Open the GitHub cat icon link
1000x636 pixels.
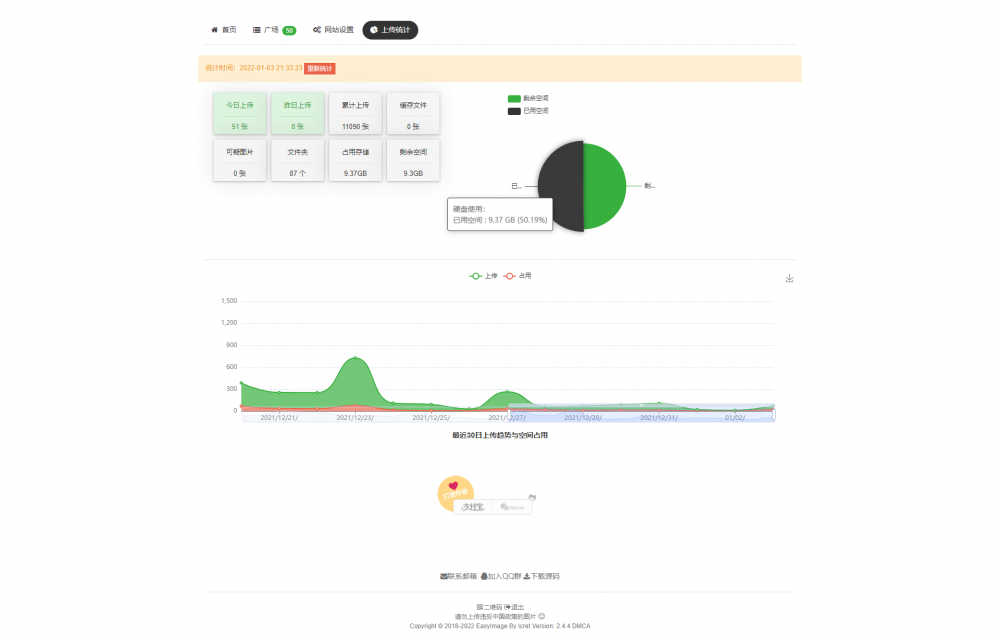[x=532, y=497]
